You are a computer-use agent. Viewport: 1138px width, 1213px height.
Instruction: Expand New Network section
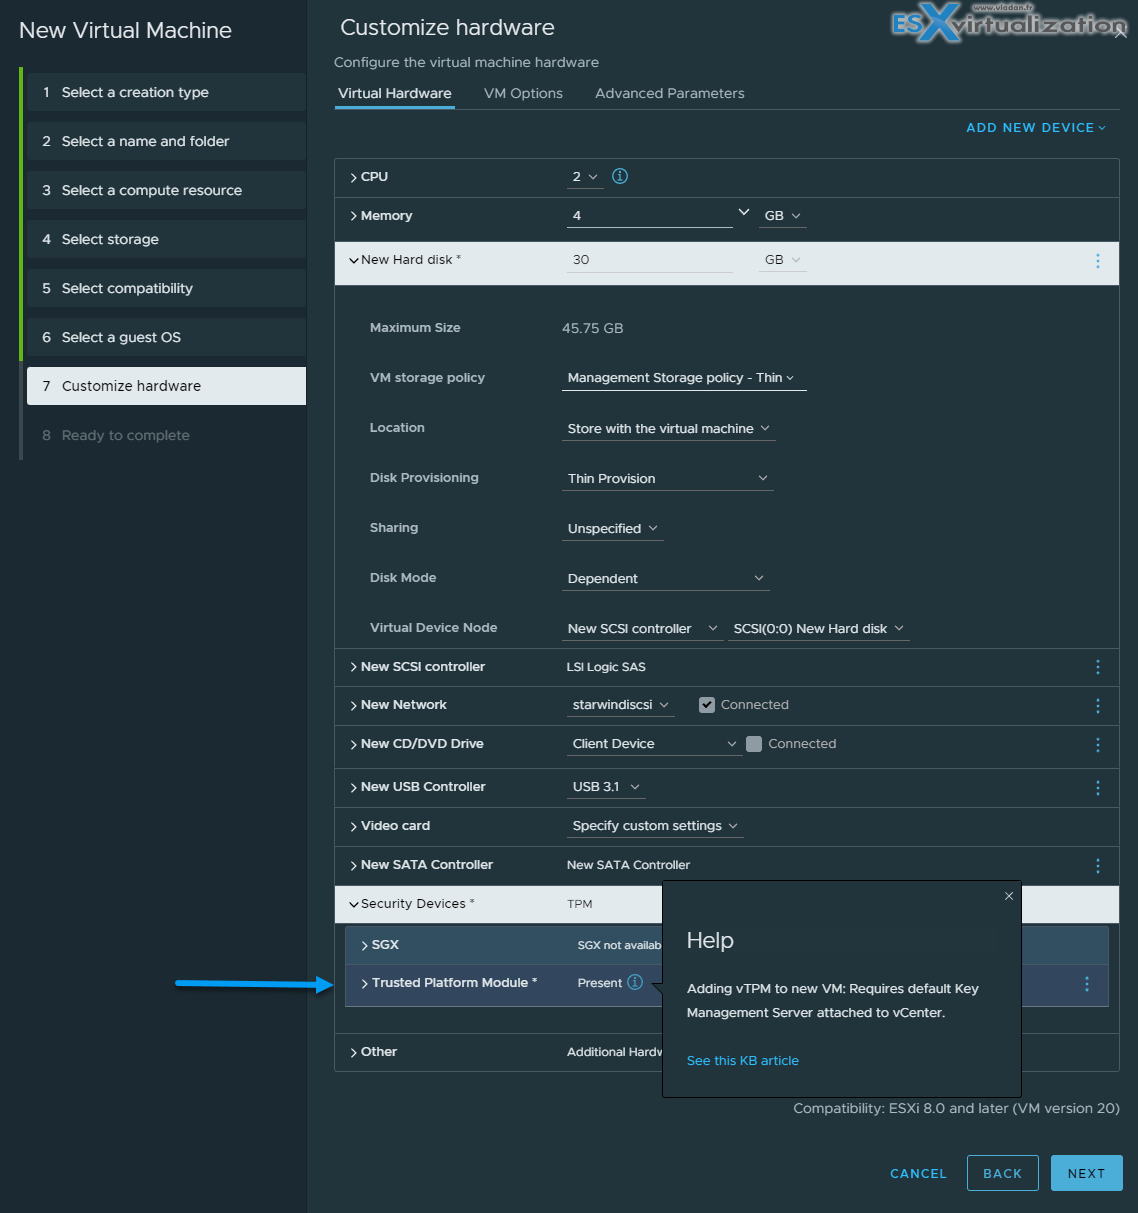[x=354, y=705]
